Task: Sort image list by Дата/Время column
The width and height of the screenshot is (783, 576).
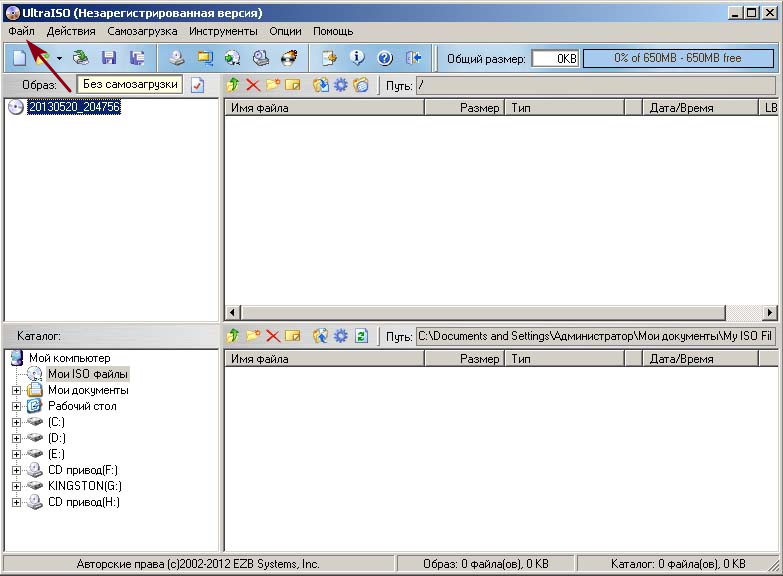Action: pos(700,107)
